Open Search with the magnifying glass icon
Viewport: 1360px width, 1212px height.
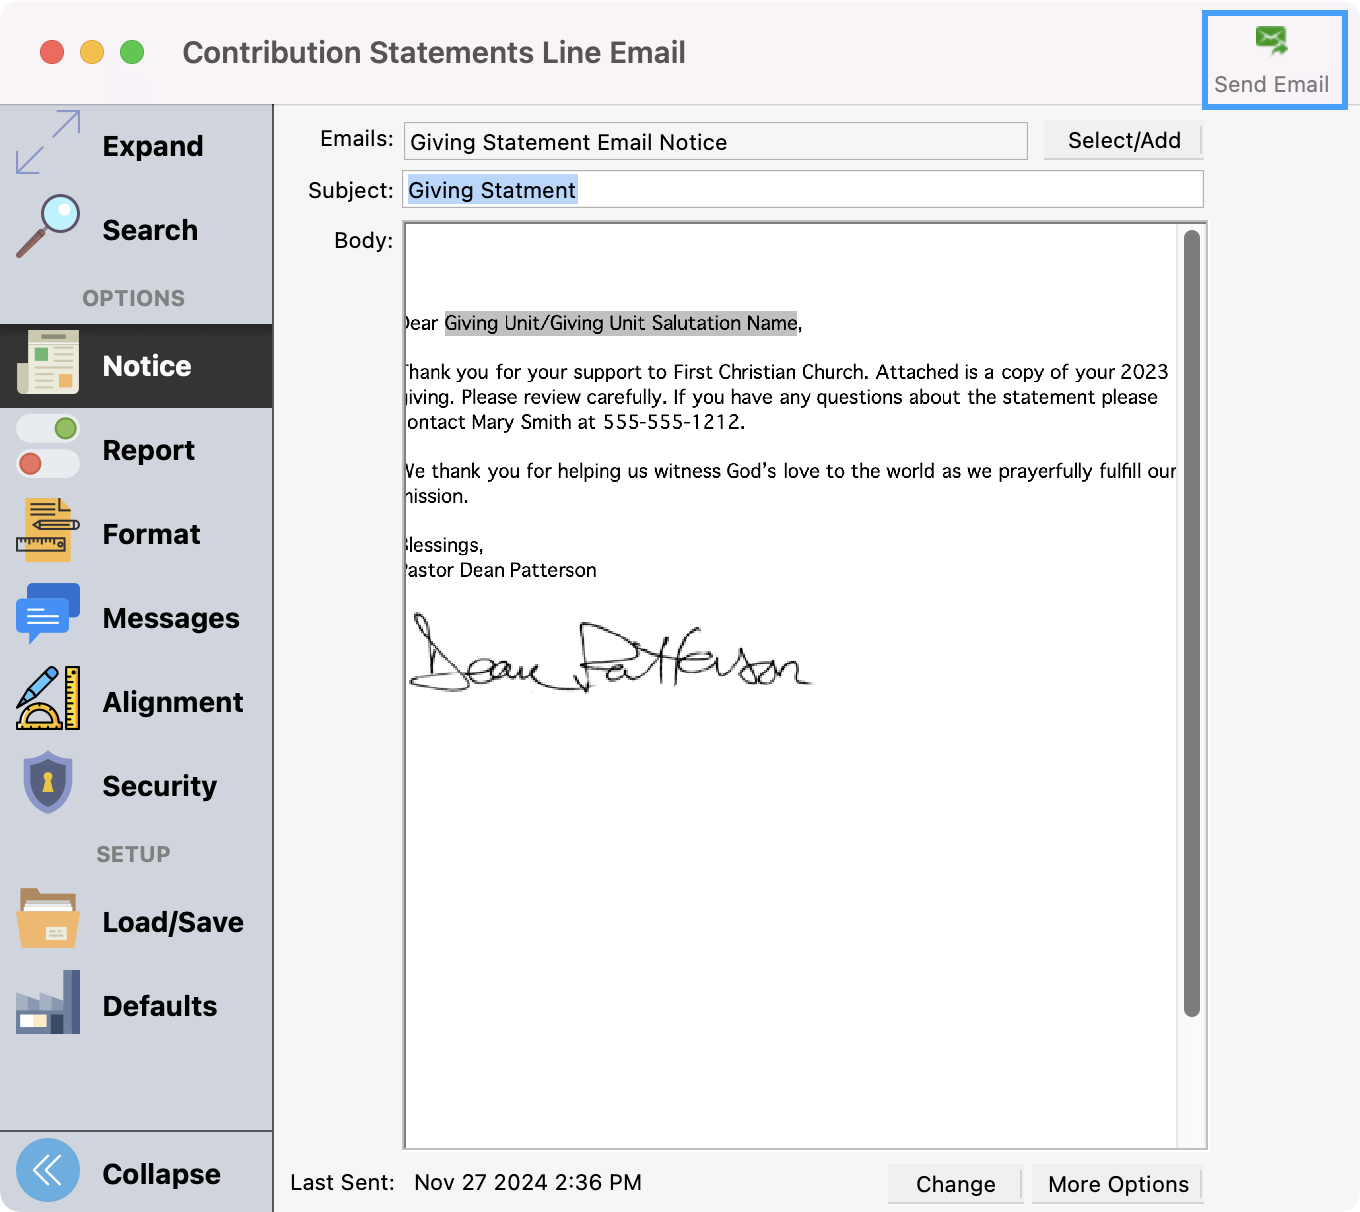48,227
